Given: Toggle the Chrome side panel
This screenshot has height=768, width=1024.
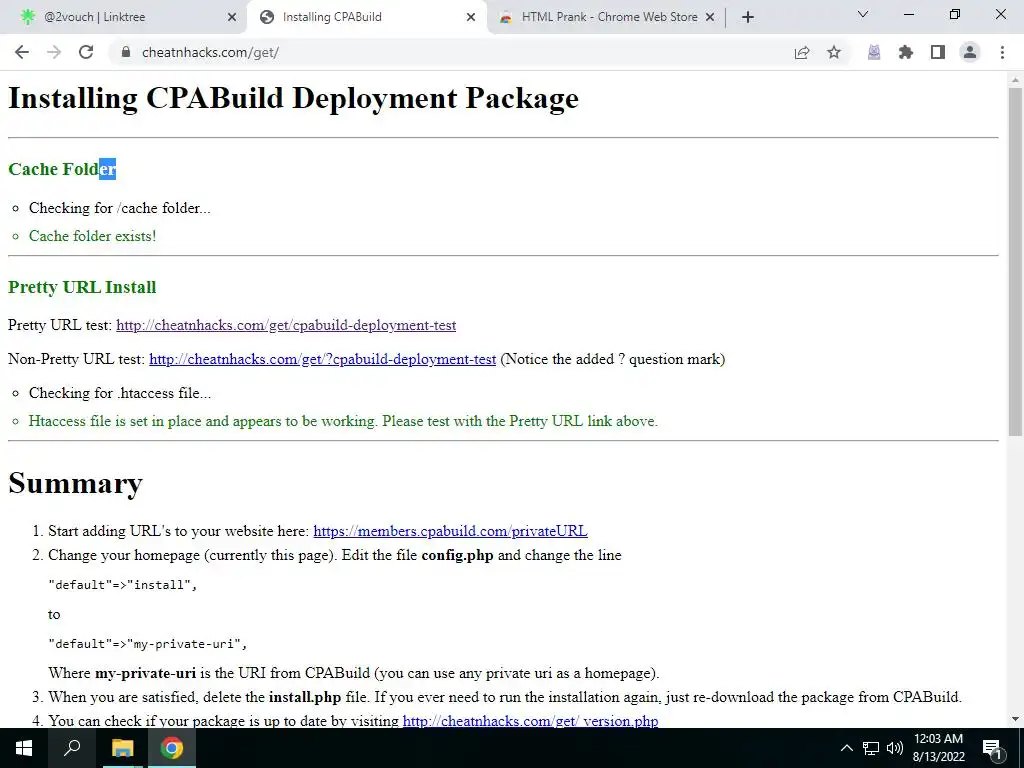Looking at the screenshot, I should pos(938,52).
